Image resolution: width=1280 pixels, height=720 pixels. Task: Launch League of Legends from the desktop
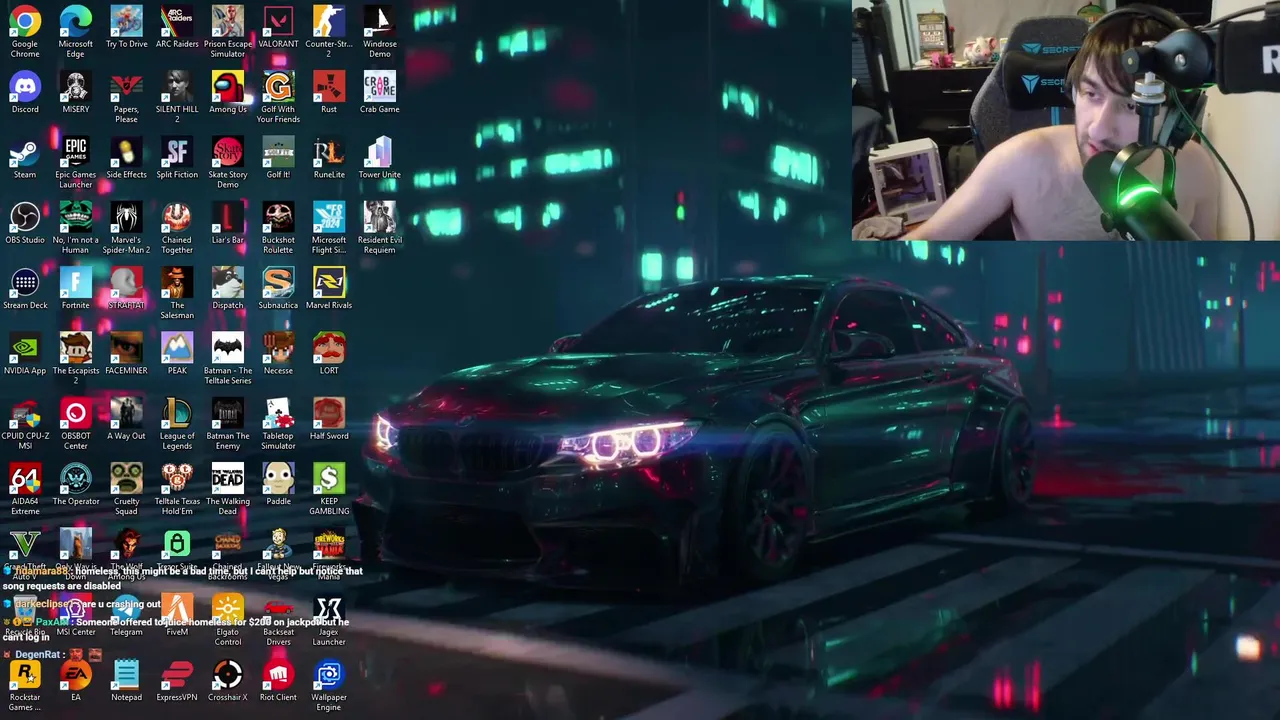pos(177,413)
